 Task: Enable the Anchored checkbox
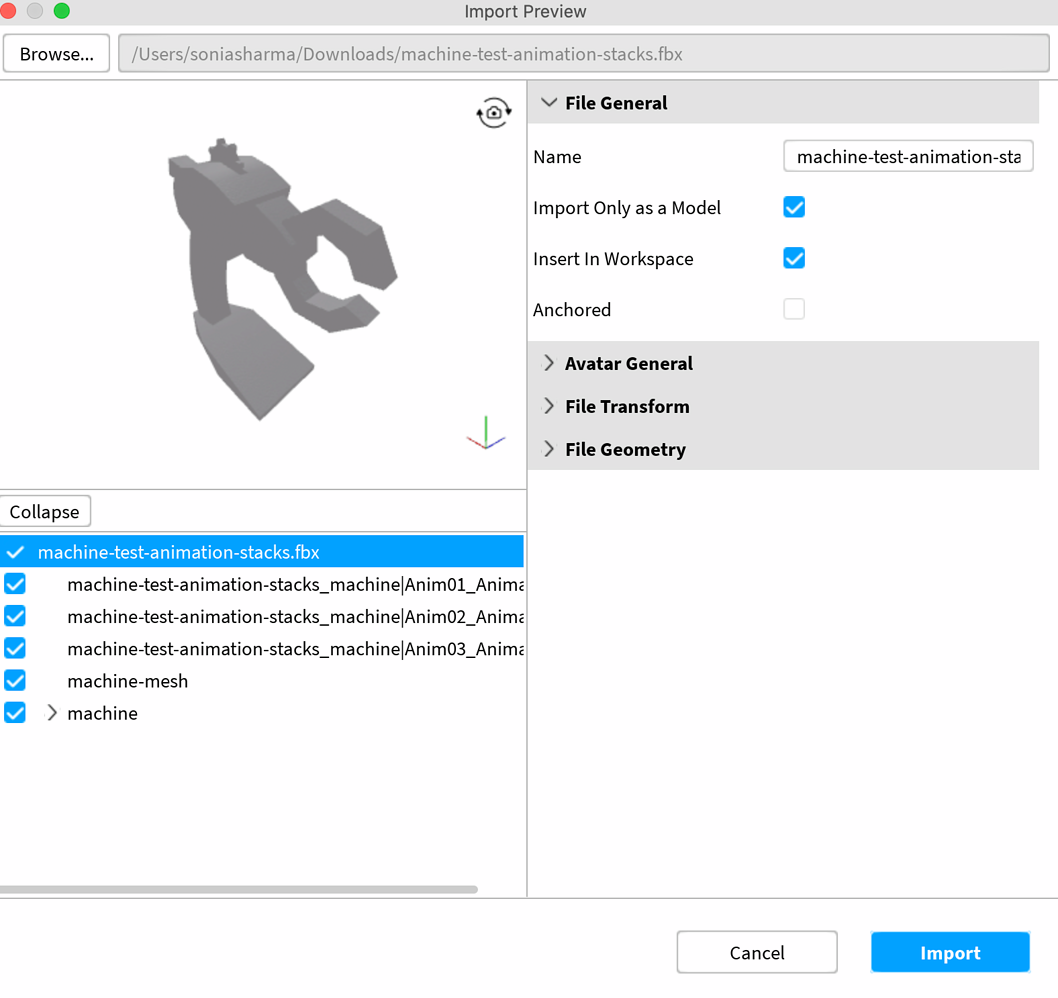point(794,309)
